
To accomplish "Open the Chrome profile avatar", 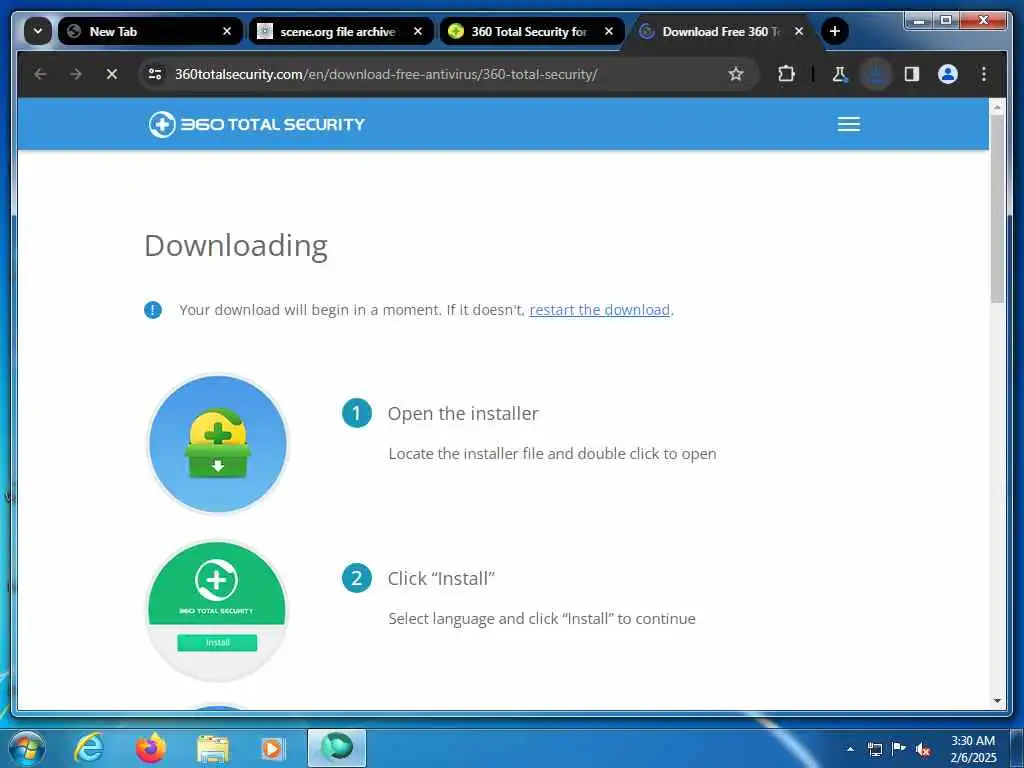I will [948, 74].
